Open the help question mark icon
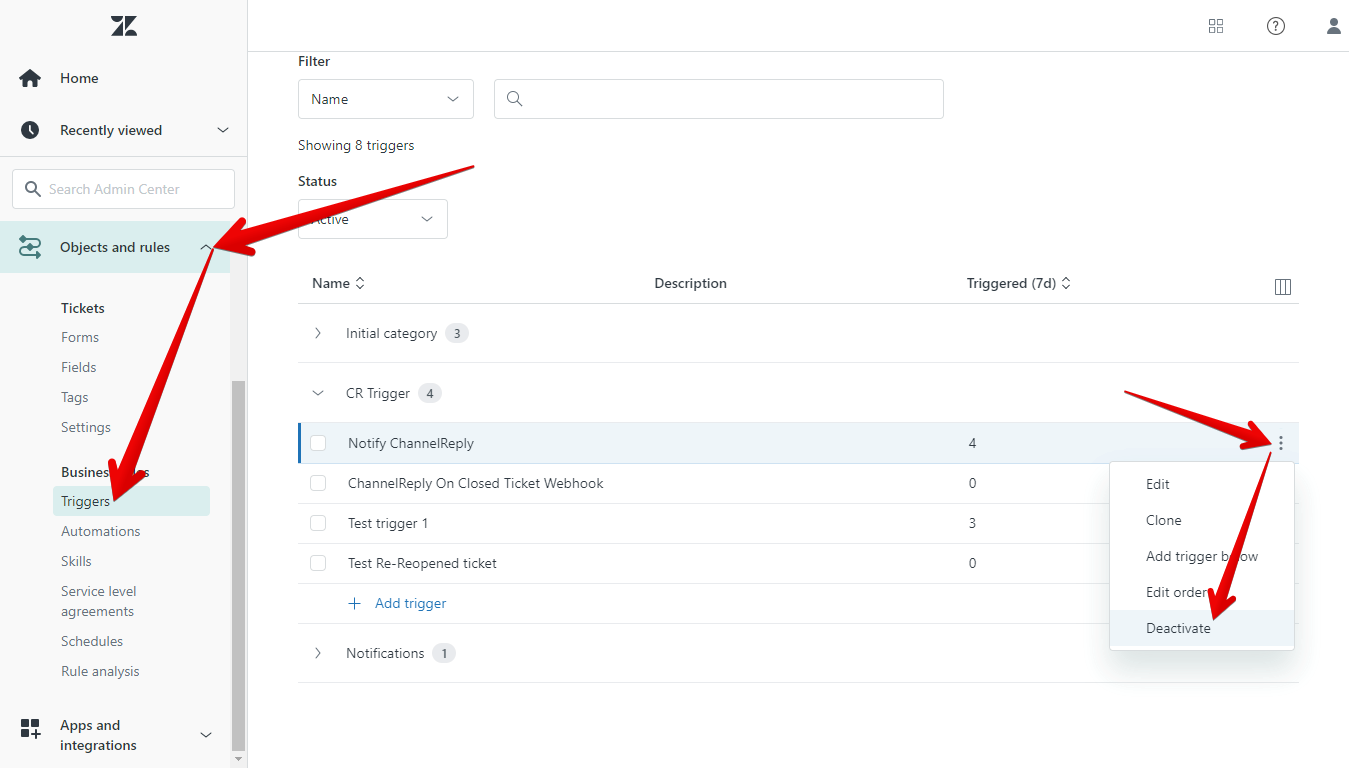The height and width of the screenshot is (768, 1349). tap(1276, 26)
